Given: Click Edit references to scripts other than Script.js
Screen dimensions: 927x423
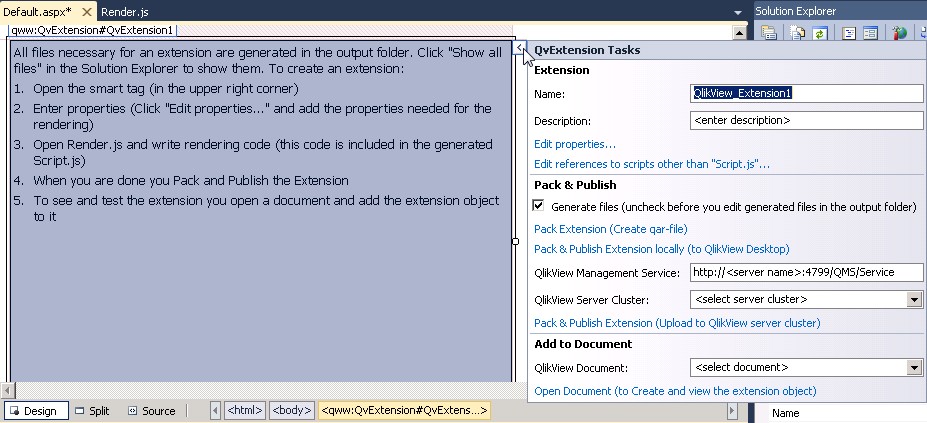Looking at the screenshot, I should pyautogui.click(x=652, y=164).
